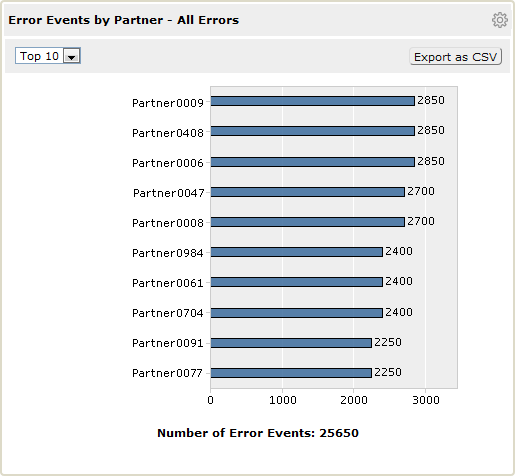Select the Partner0077 bar
Image resolution: width=515 pixels, height=476 pixels.
tap(291, 373)
